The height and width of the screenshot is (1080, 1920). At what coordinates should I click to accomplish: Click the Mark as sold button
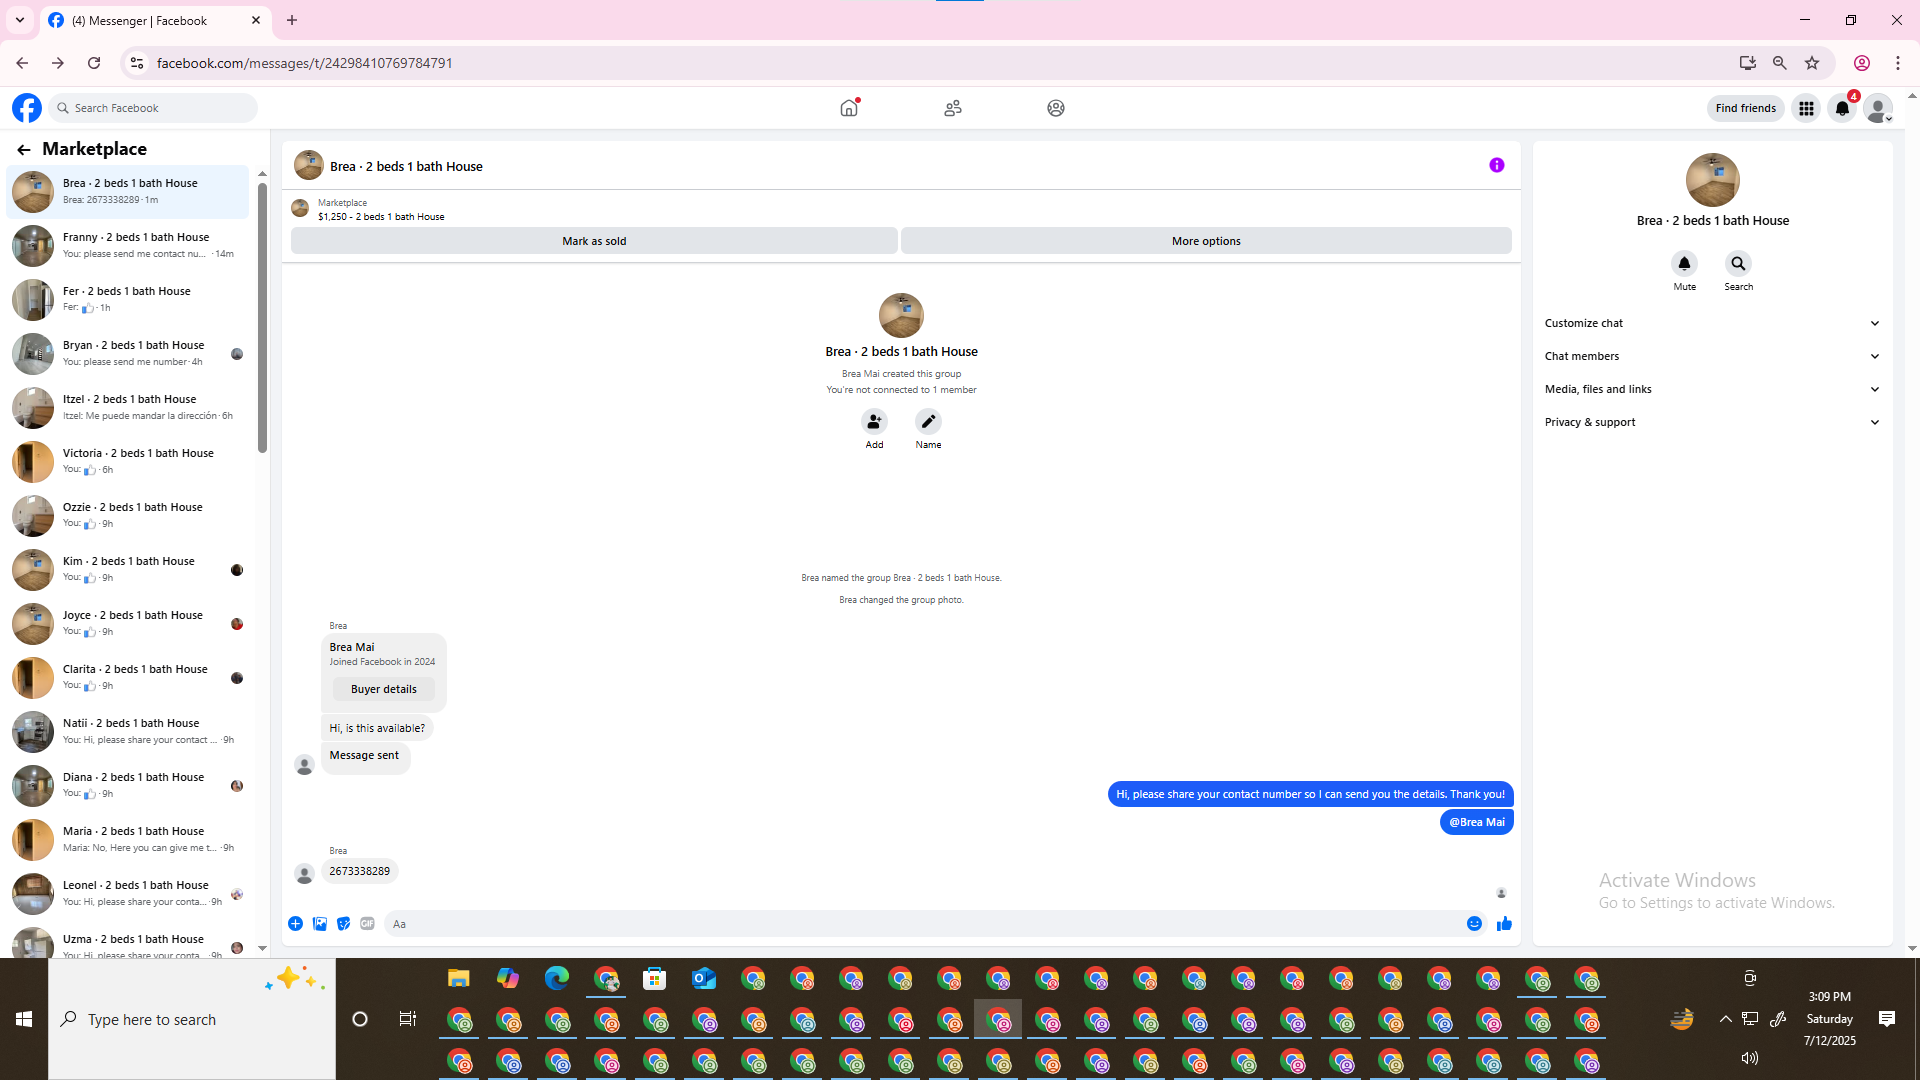point(594,241)
